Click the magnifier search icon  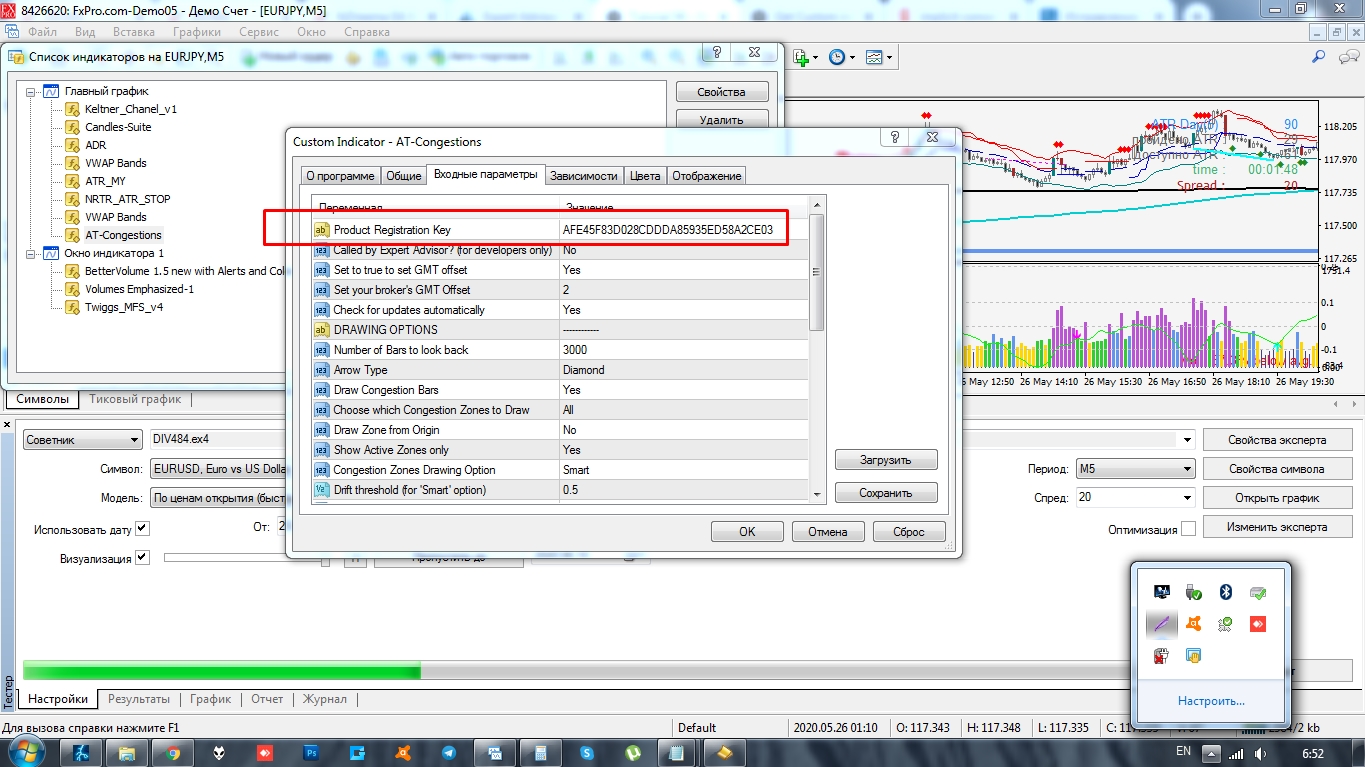point(1319,58)
